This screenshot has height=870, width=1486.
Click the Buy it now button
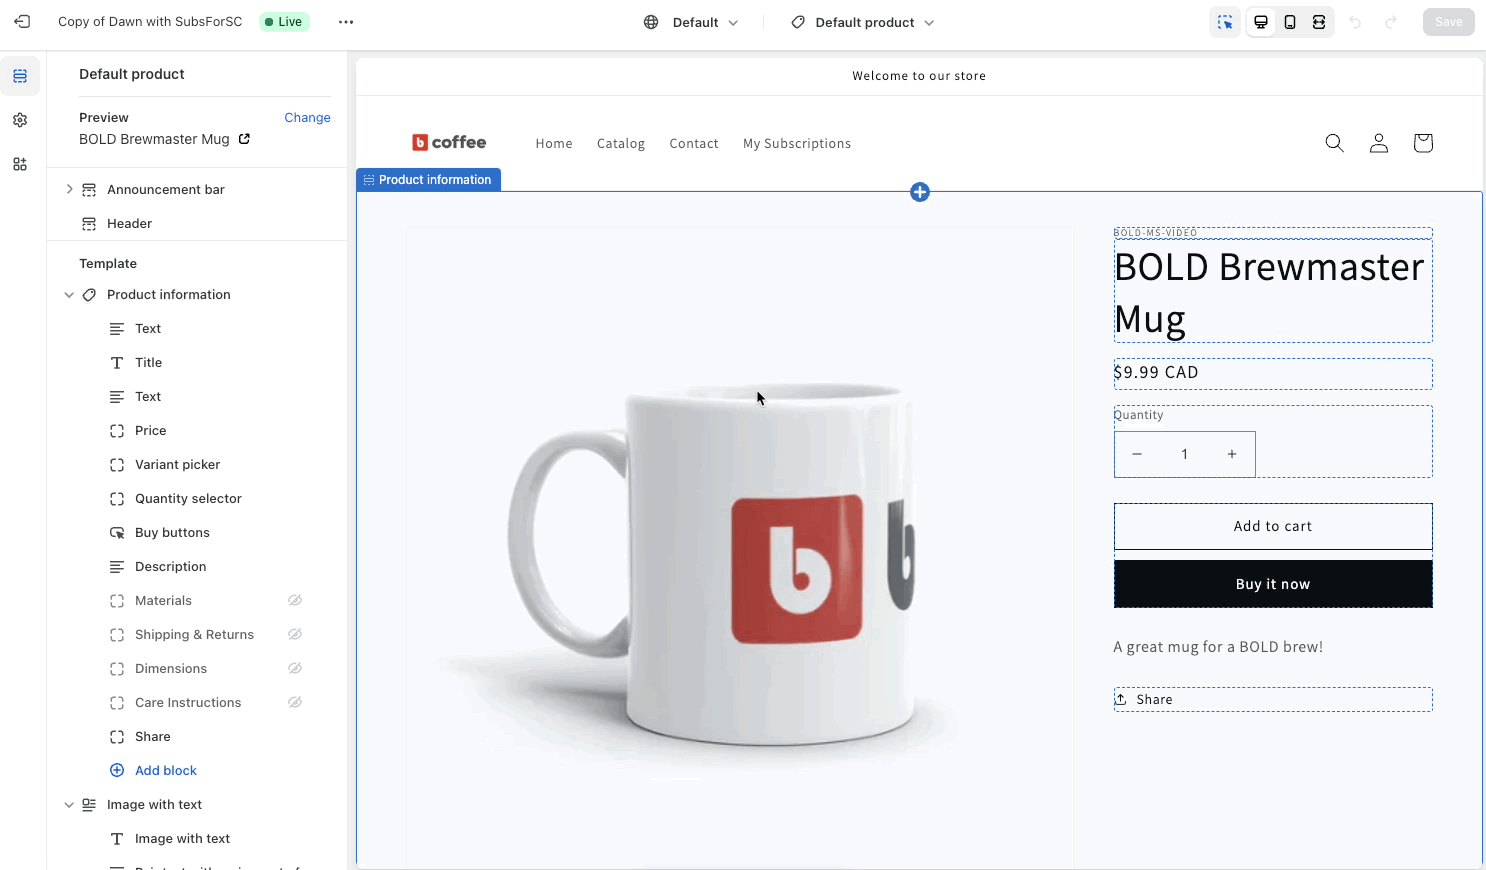1273,584
